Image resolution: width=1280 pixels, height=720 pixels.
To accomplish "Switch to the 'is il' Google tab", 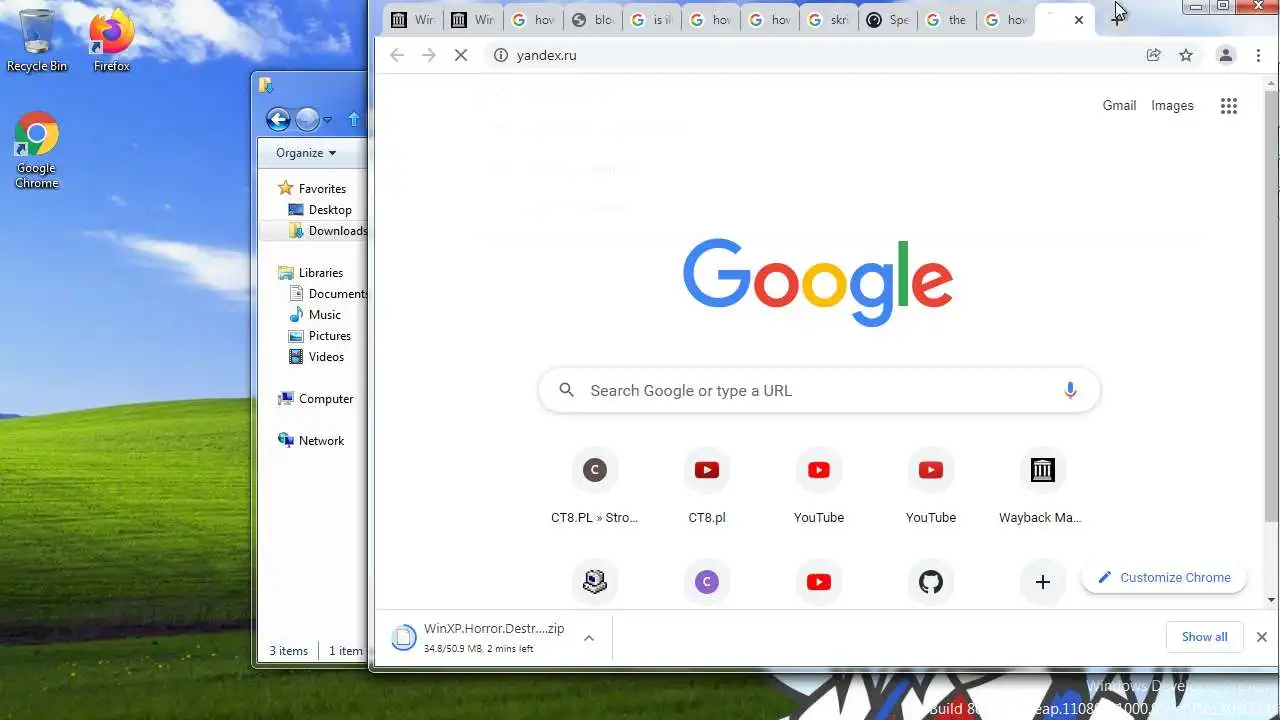I will (x=651, y=20).
